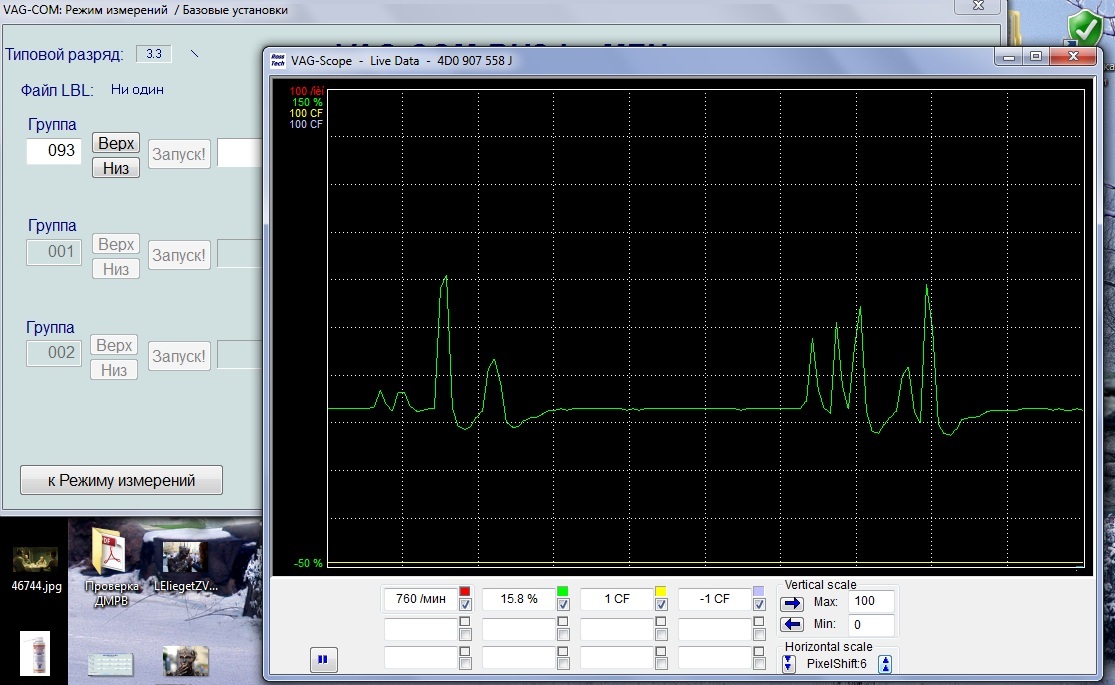Decrease horizontal PixelShift with left stepper
The height and width of the screenshot is (685, 1115).
pos(789,664)
